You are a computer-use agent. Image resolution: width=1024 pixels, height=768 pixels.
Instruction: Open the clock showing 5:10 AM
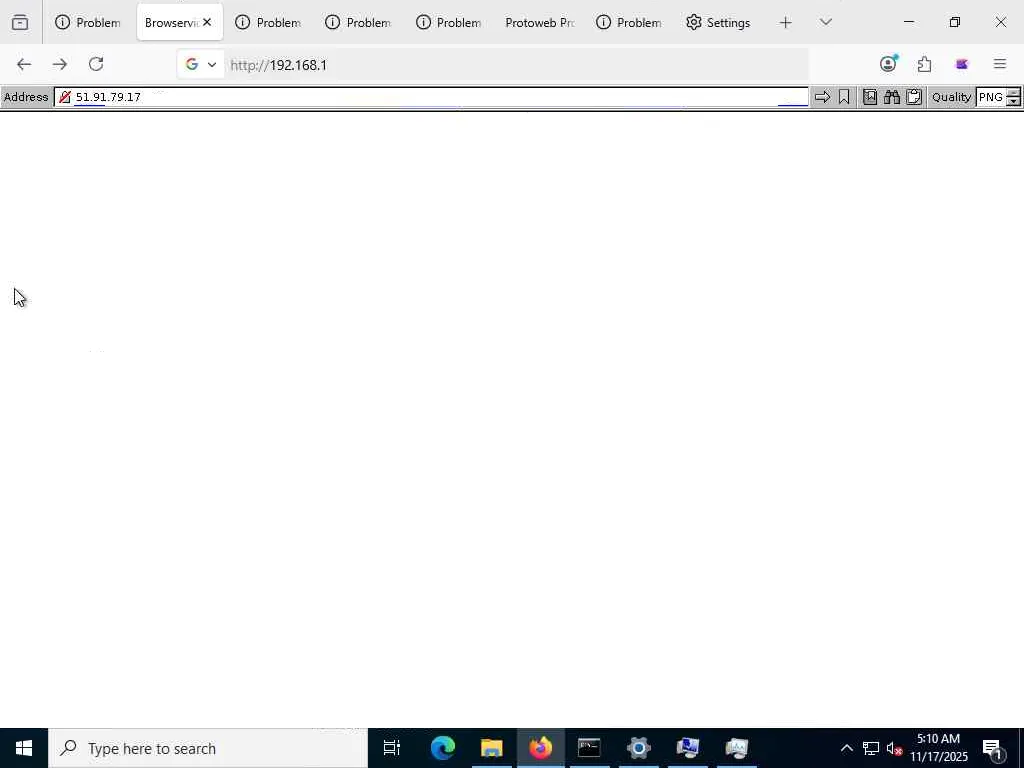coord(938,748)
